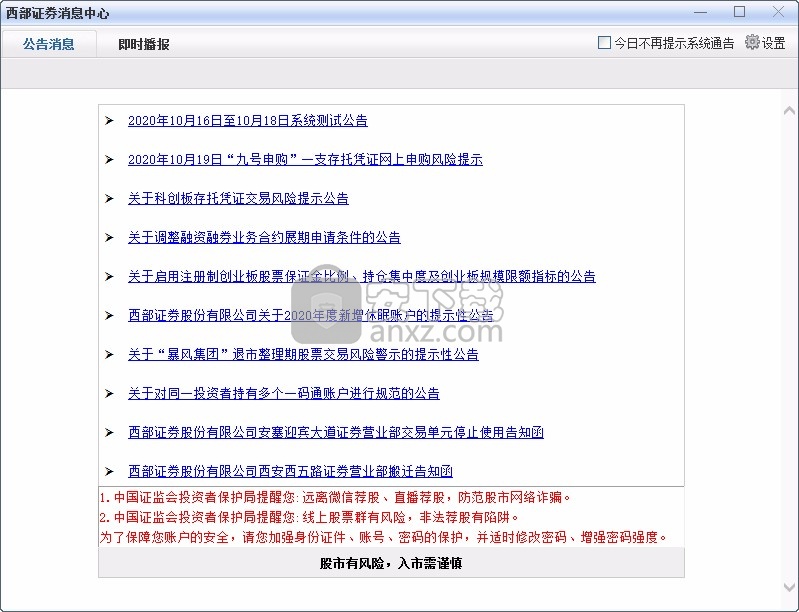Click the red notice about 修改密码、增强密码强度
The height and width of the screenshot is (612, 799).
[x=384, y=538]
